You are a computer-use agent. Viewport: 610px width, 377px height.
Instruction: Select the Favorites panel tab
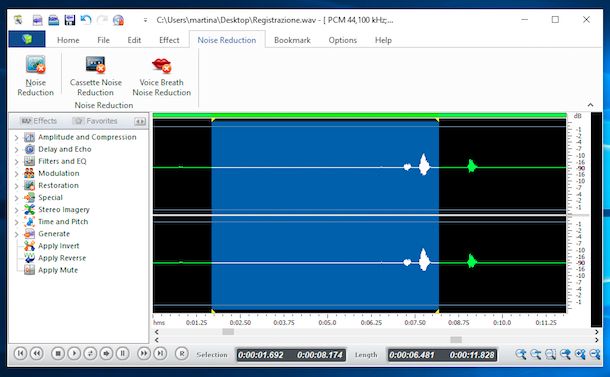click(96, 121)
